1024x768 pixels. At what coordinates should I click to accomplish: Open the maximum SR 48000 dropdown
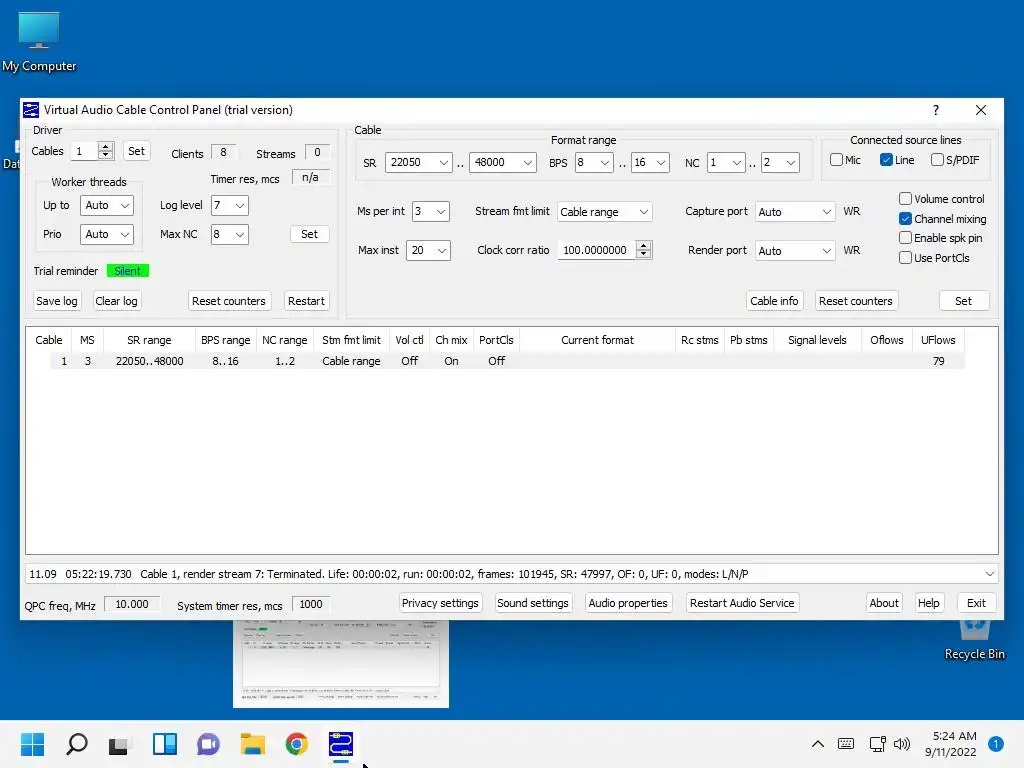tap(502, 162)
